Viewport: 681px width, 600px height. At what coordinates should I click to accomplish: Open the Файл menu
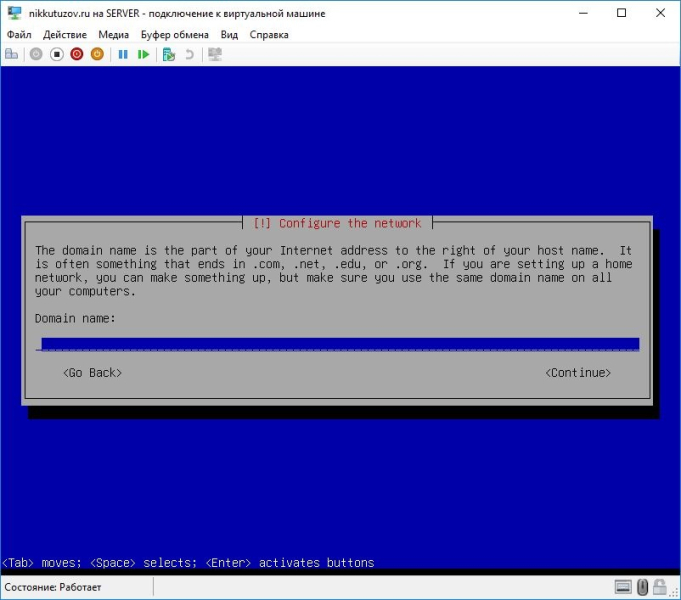tap(19, 35)
